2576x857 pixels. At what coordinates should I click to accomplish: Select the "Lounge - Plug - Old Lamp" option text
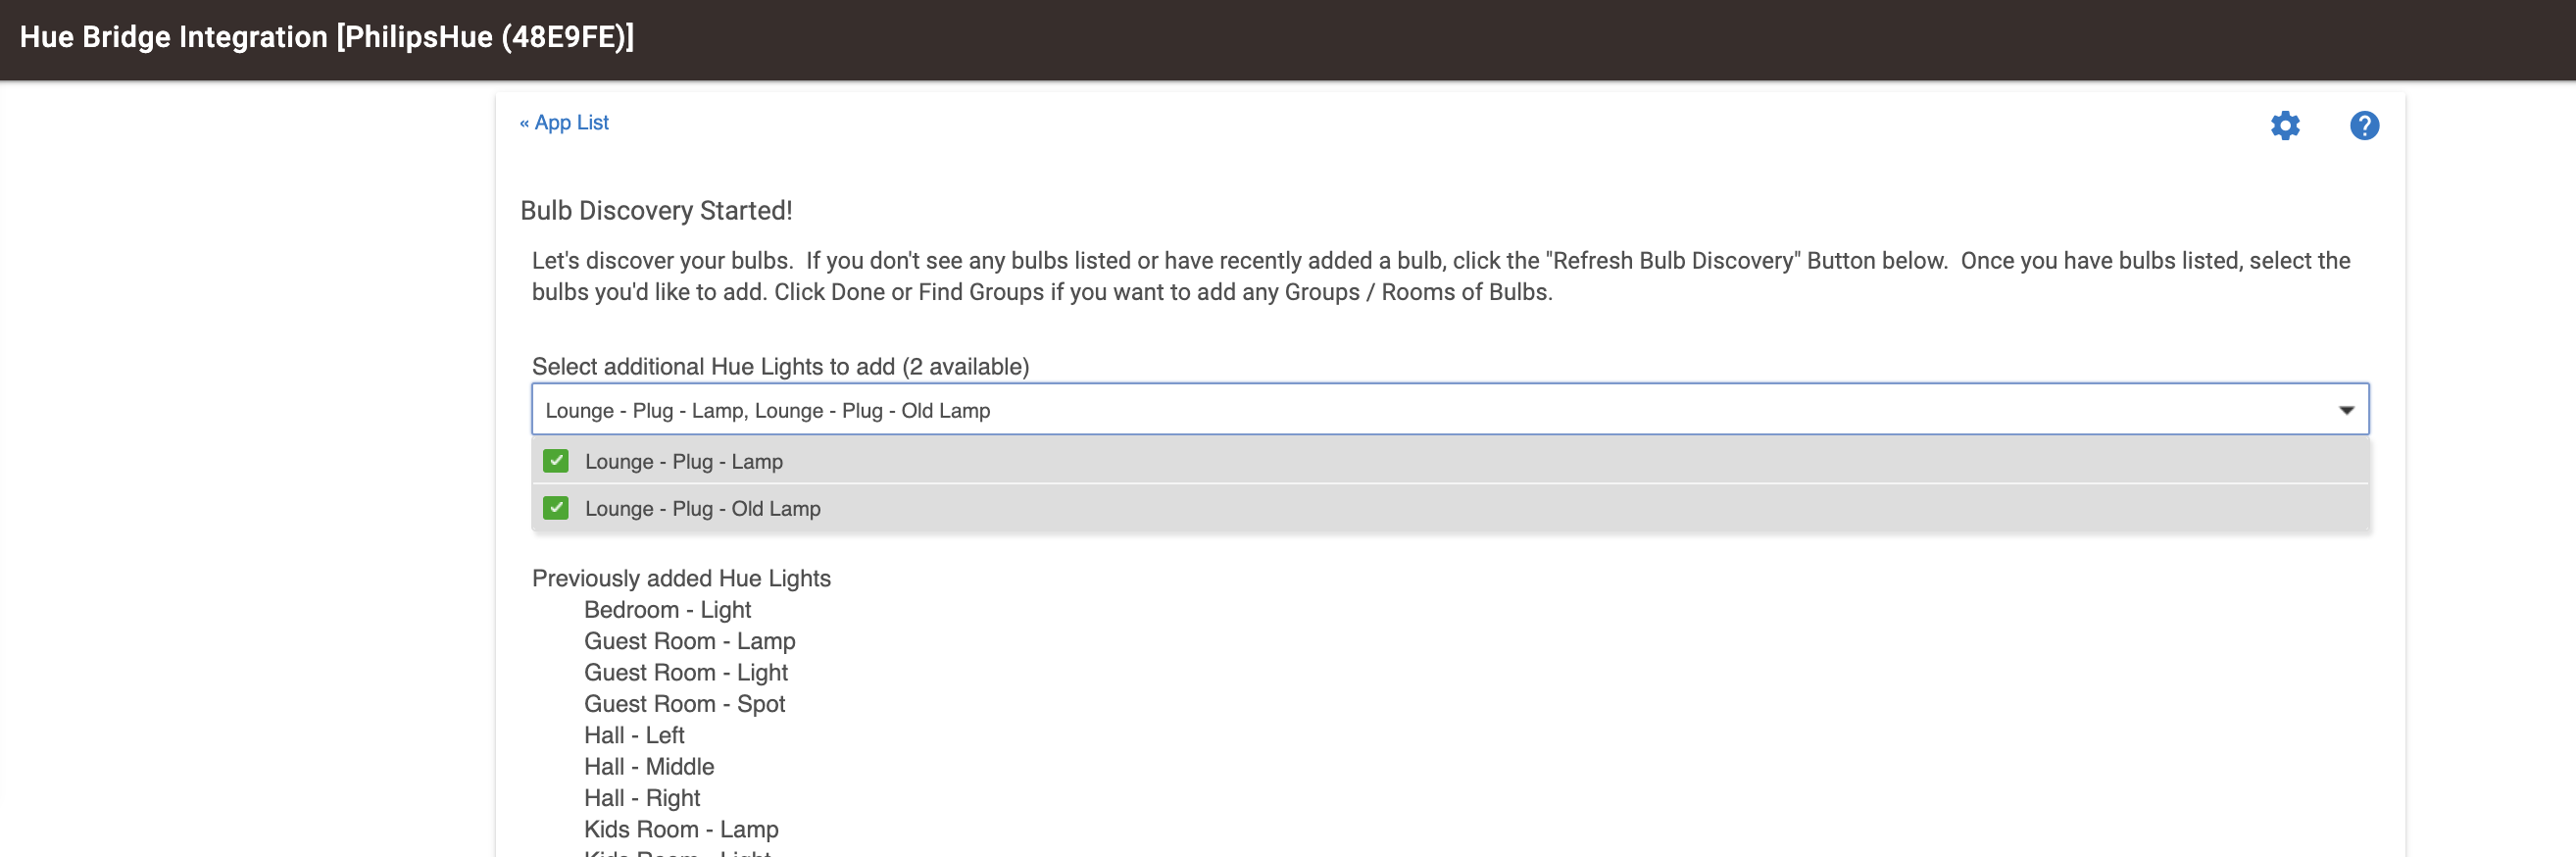point(702,509)
